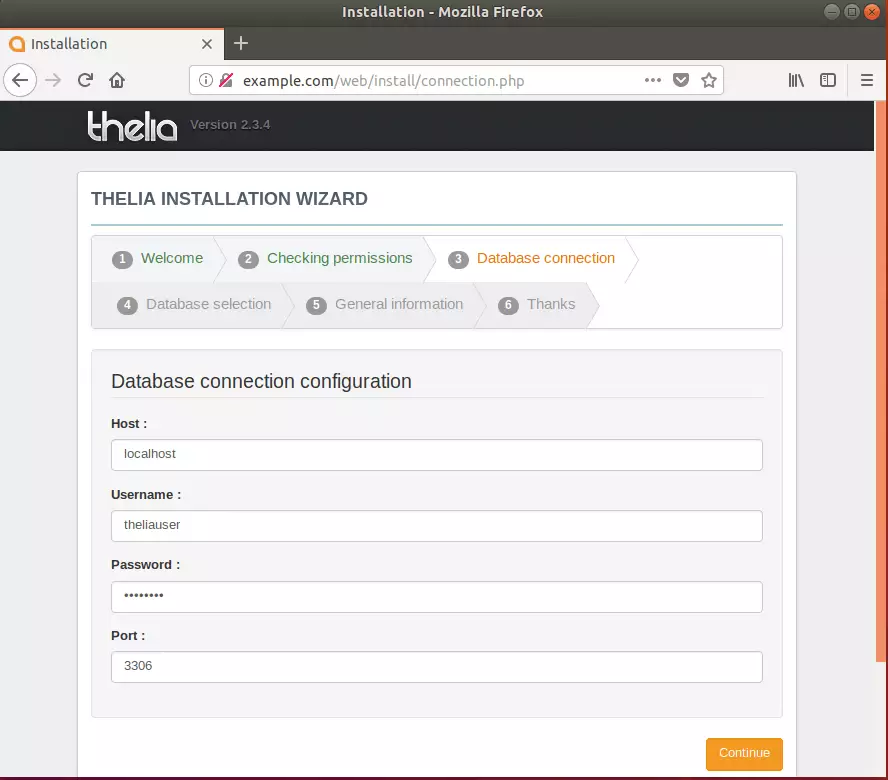
Task: Select step 5 General information
Action: pyautogui.click(x=385, y=305)
